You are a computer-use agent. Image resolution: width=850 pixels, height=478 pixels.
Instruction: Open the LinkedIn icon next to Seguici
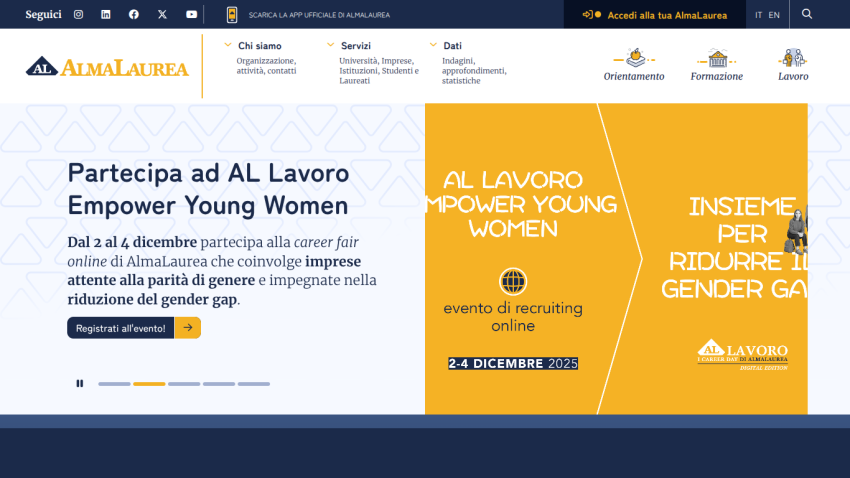coord(106,15)
